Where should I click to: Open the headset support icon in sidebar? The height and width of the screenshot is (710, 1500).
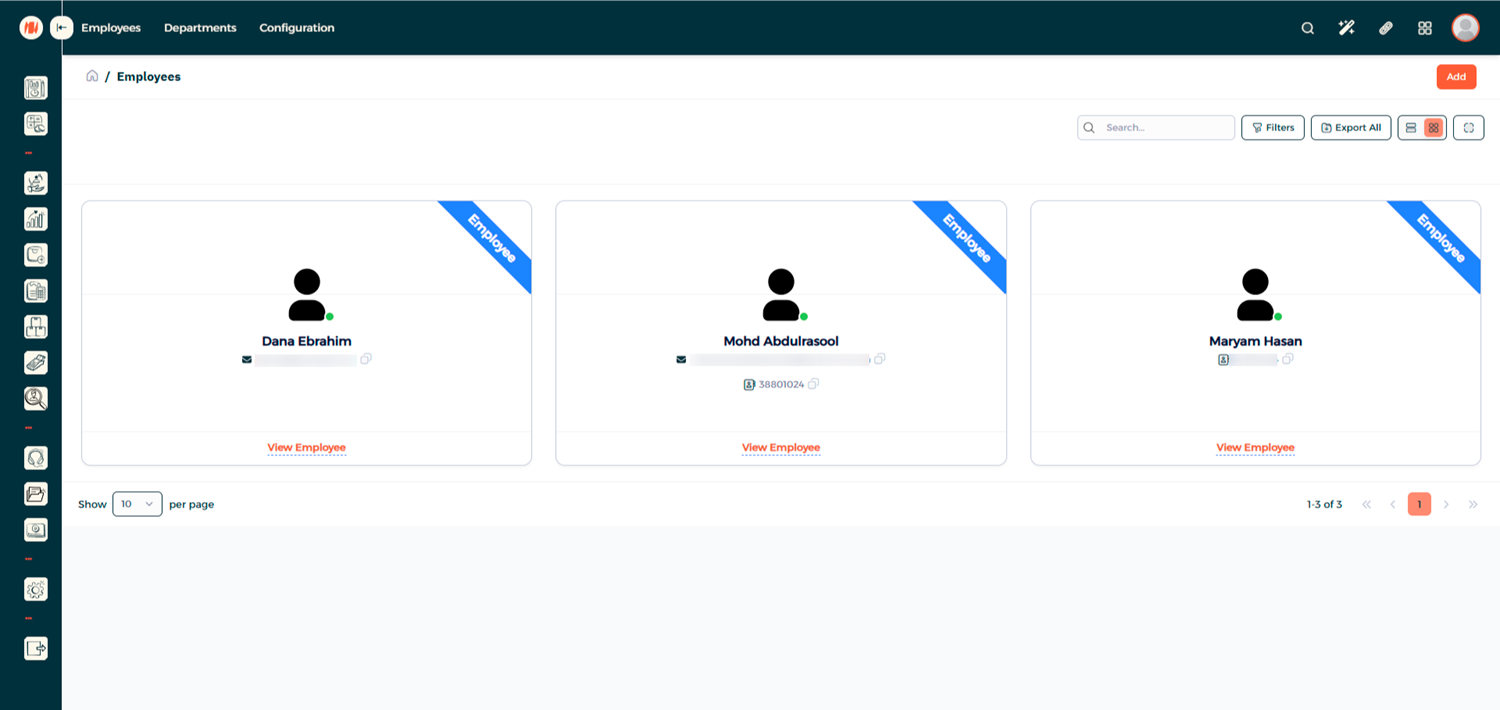[35, 458]
